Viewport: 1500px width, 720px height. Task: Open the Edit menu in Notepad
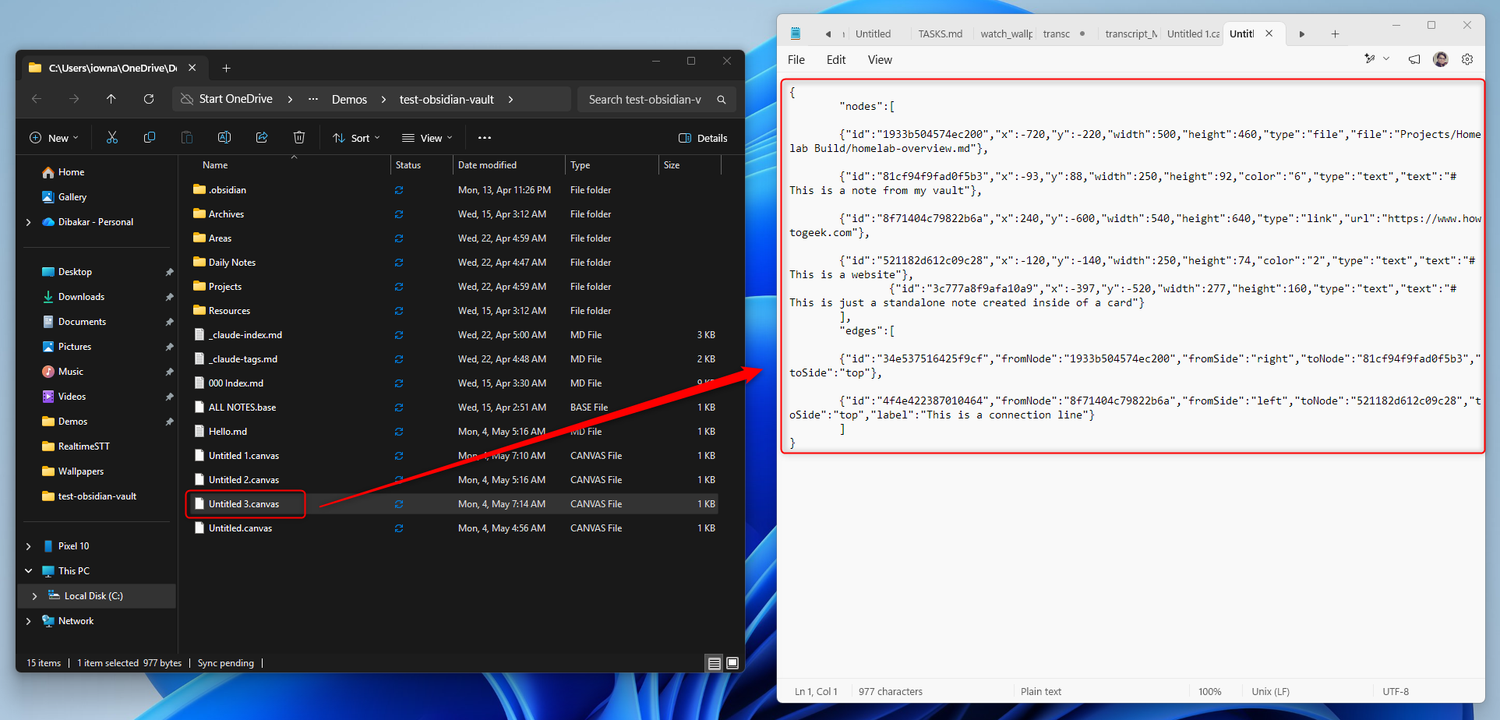[836, 60]
